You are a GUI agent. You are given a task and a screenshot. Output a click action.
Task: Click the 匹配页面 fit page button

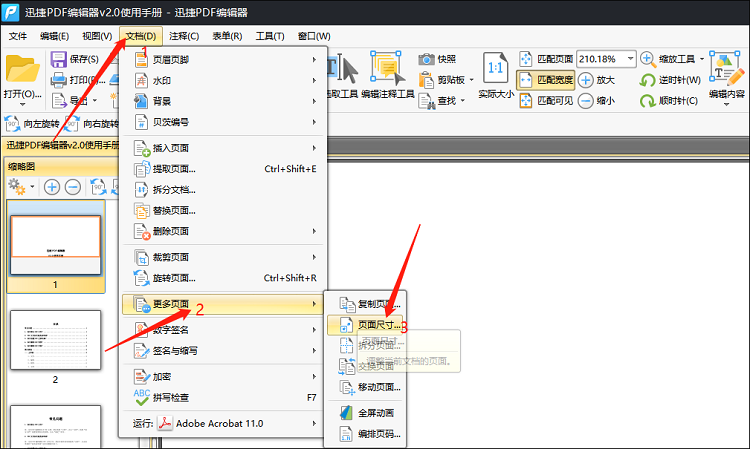tap(546, 59)
